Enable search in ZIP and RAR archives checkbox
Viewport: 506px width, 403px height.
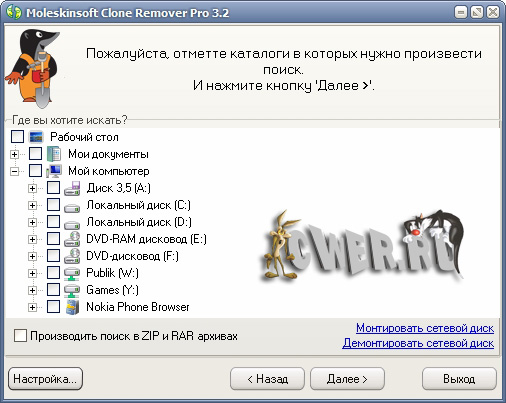pyautogui.click(x=20, y=336)
